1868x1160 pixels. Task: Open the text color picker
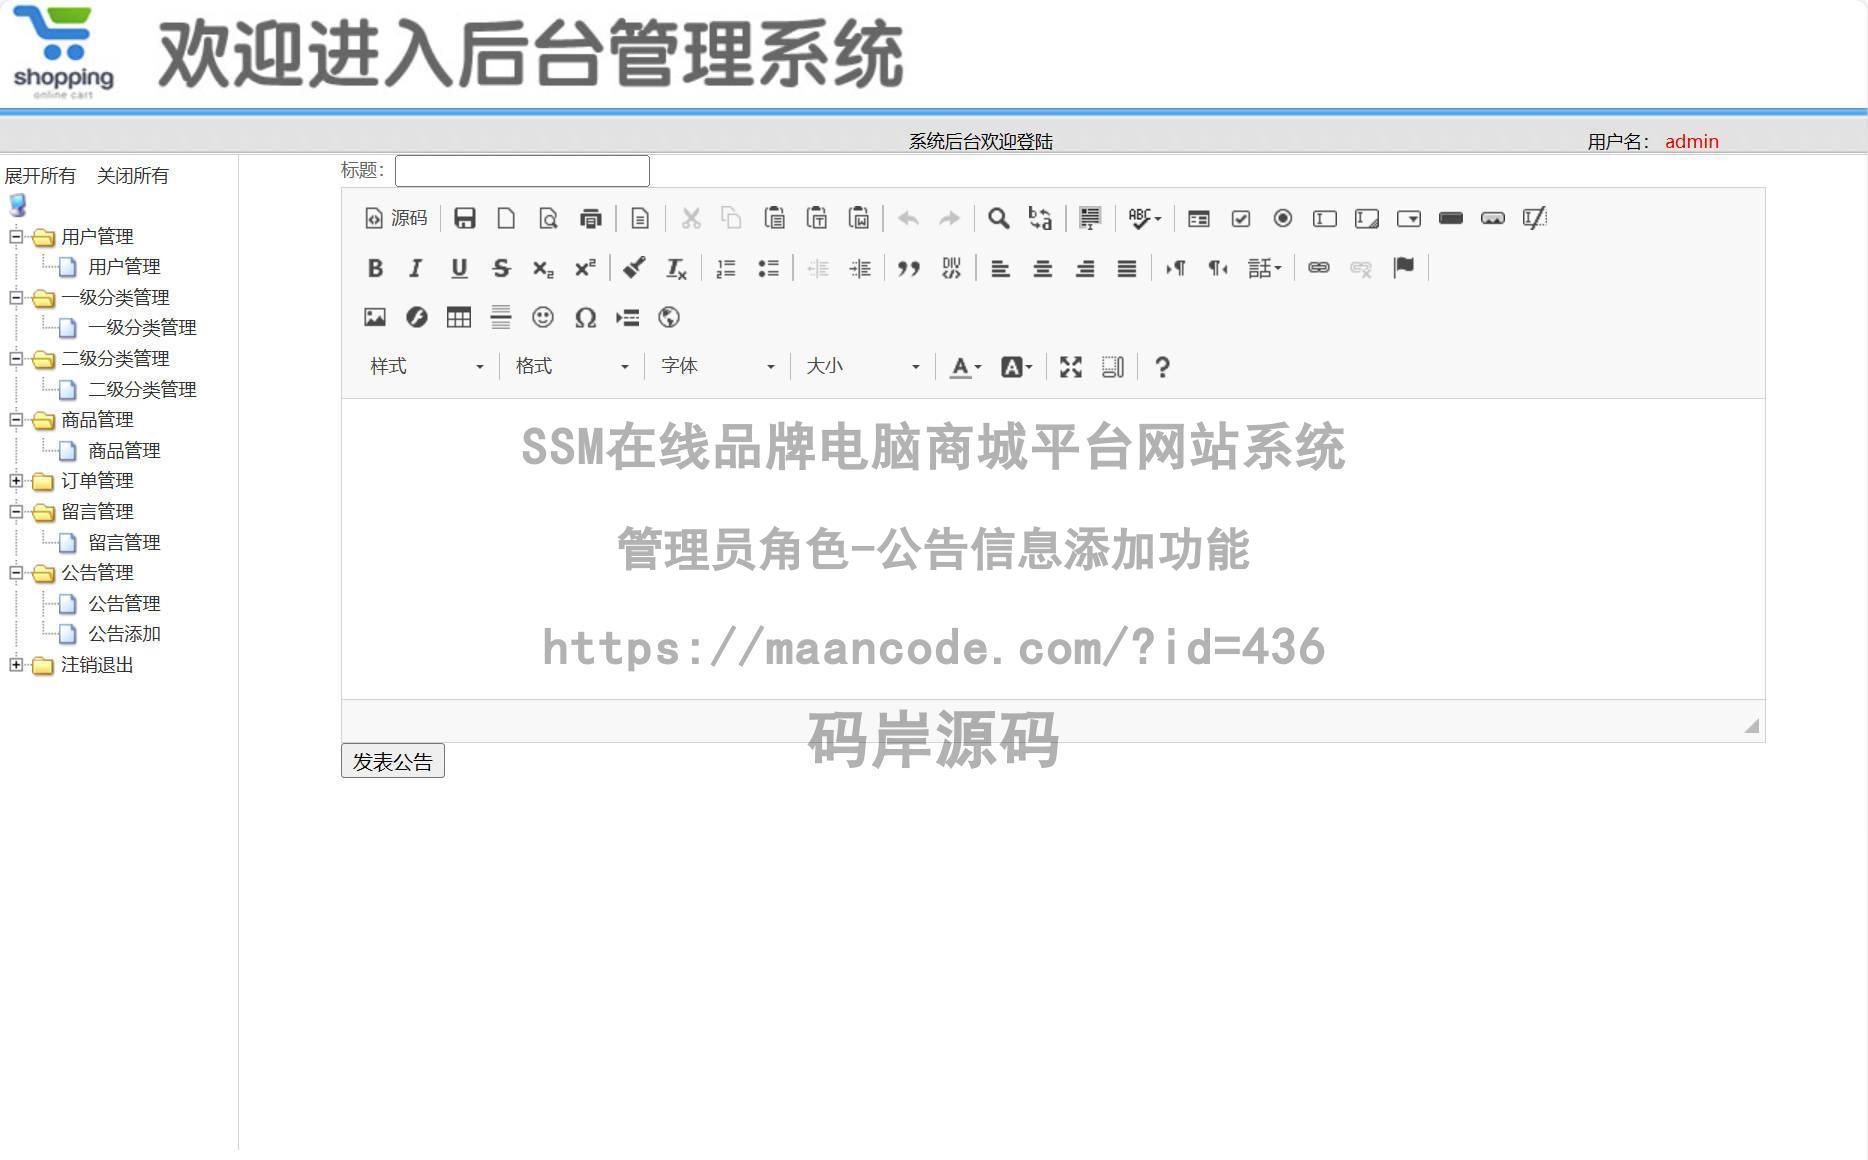[965, 367]
